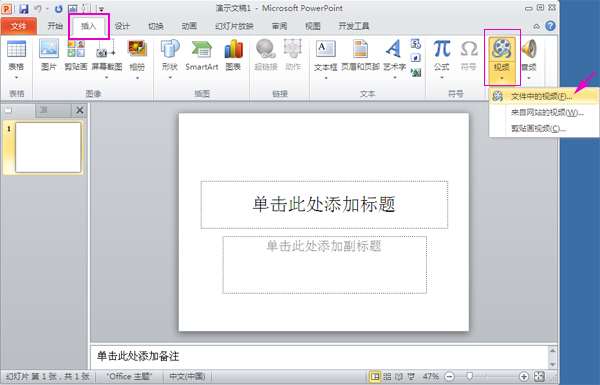Click the 相册 photo album icon

tap(137, 49)
